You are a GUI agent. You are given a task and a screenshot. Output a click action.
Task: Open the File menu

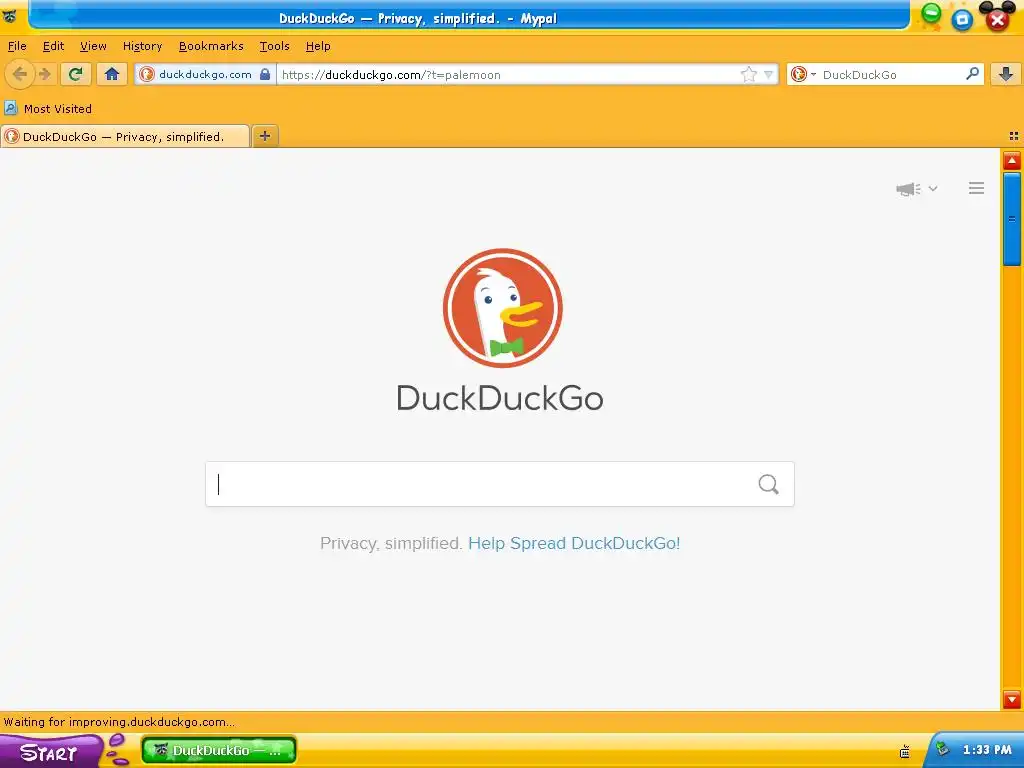(x=17, y=46)
